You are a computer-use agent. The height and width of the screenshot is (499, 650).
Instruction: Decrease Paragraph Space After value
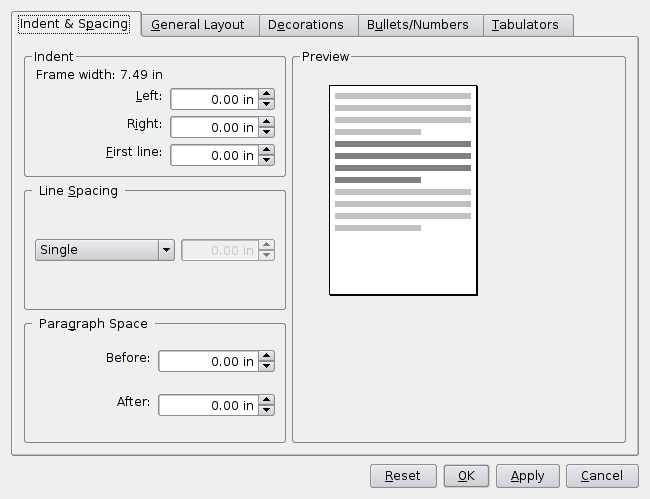pyautogui.click(x=266, y=410)
